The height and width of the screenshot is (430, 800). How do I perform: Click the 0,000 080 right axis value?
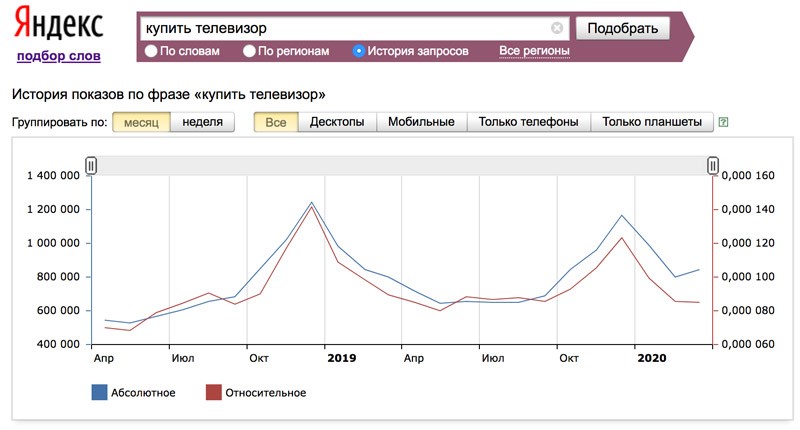point(748,310)
